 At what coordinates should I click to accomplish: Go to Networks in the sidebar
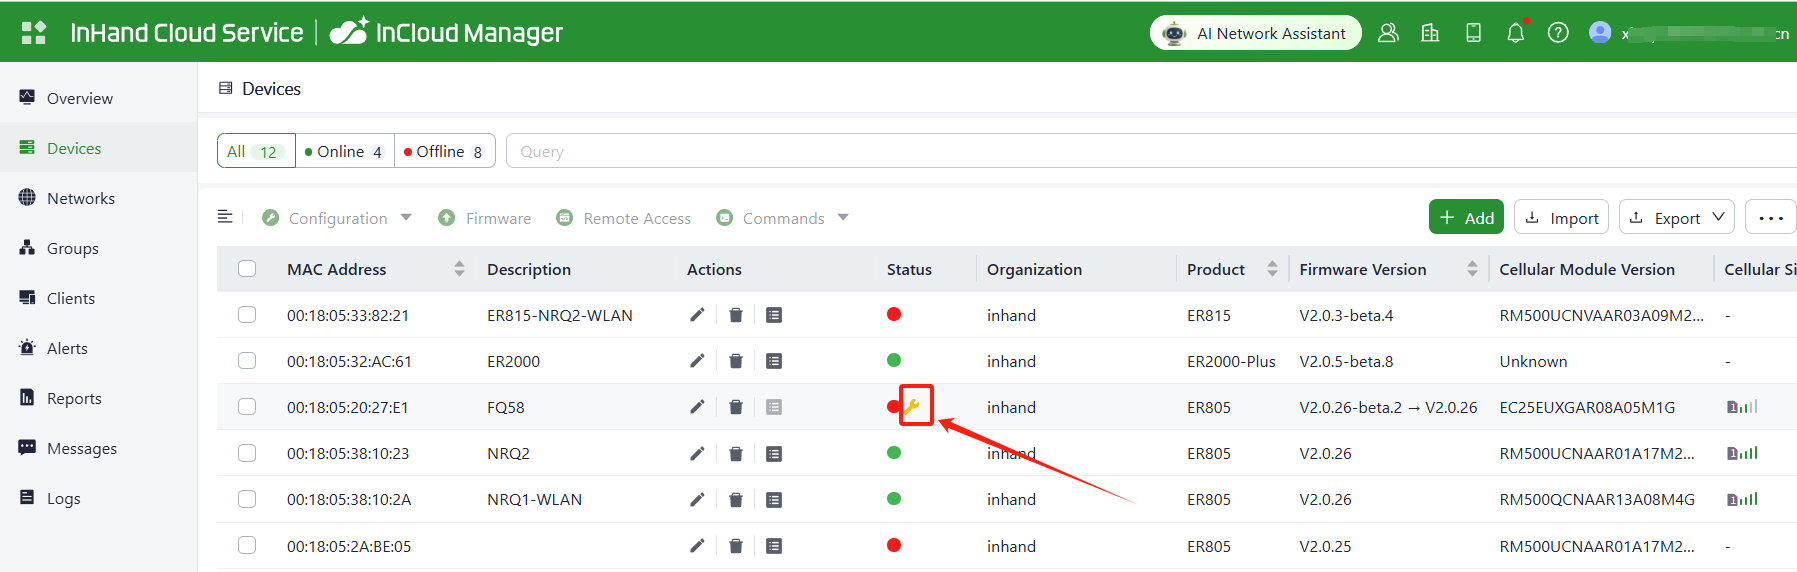coord(80,198)
